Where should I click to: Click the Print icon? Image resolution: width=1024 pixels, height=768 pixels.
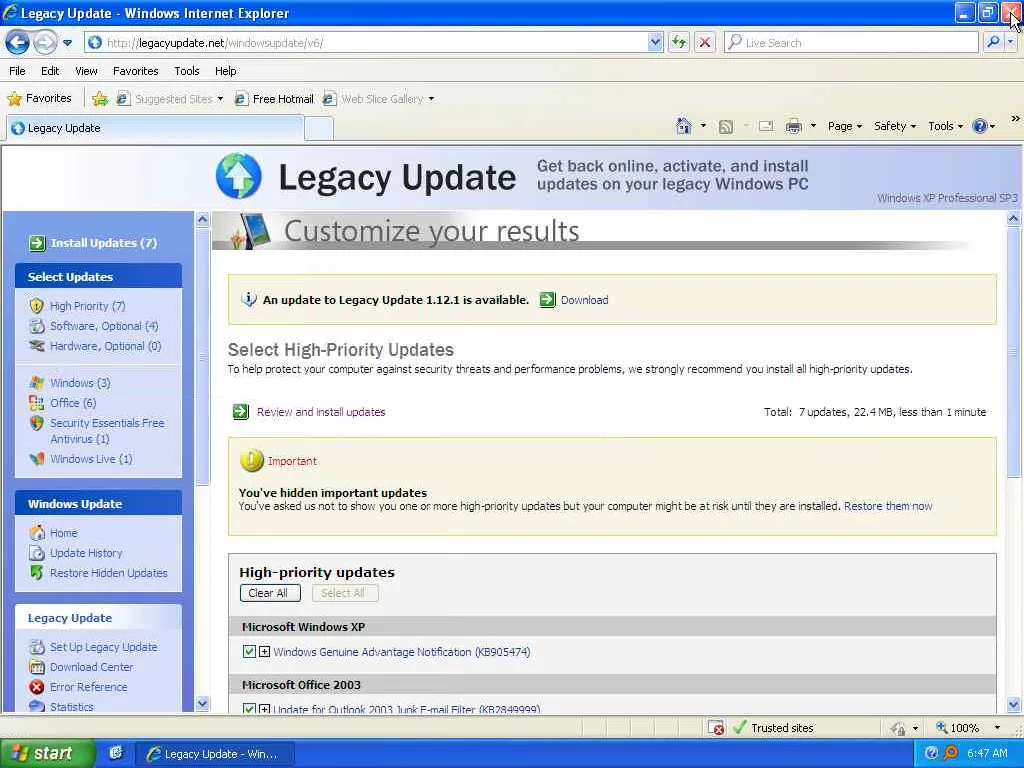793,126
